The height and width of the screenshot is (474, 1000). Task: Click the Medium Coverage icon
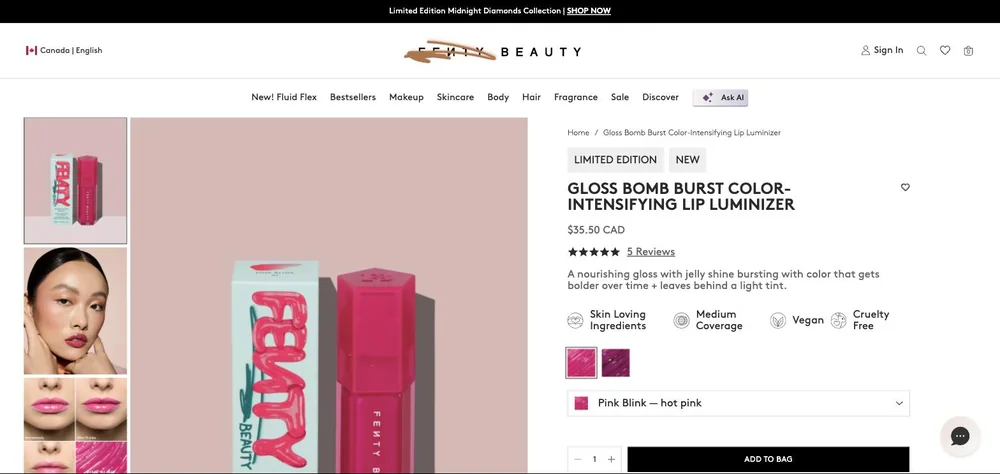(681, 320)
